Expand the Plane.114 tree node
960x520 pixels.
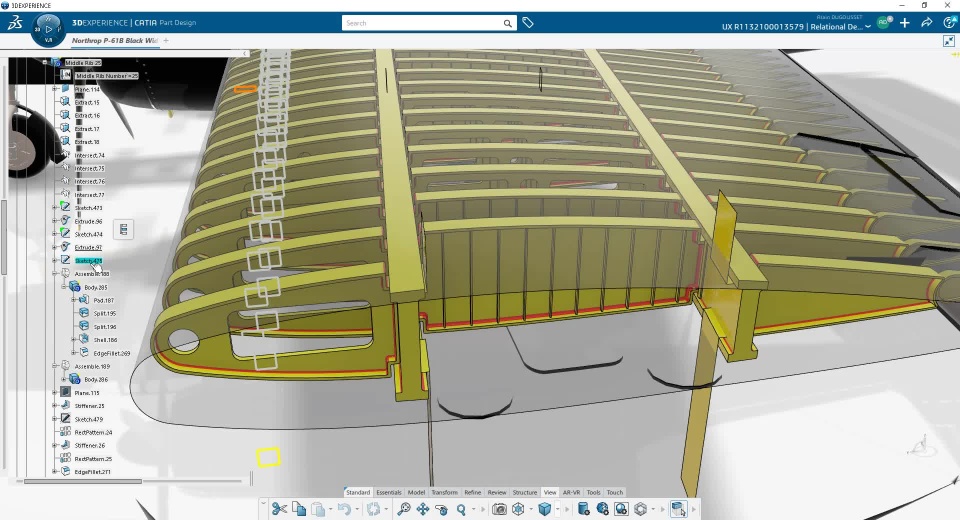[x=54, y=89]
